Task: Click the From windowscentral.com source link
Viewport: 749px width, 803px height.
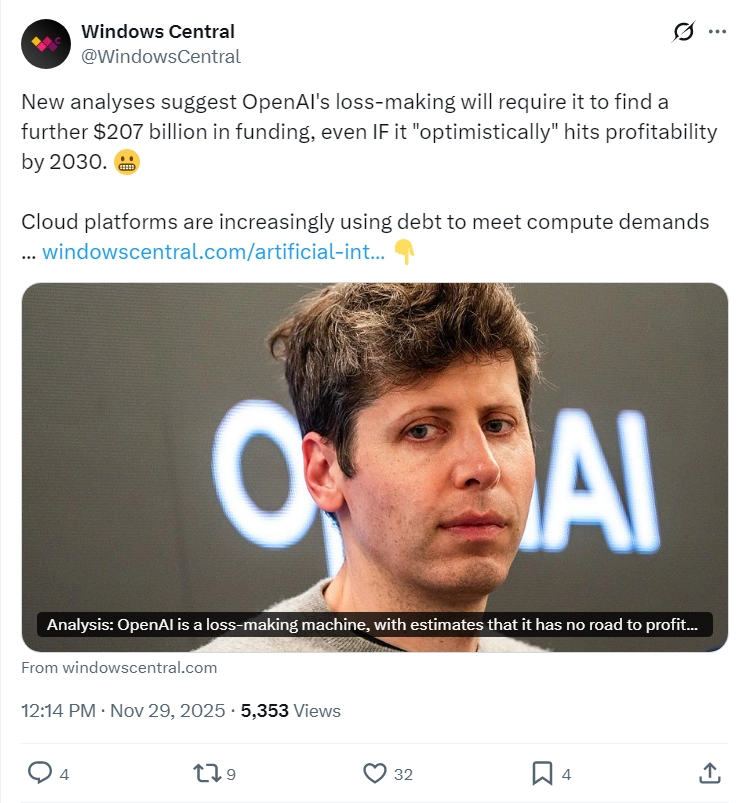Action: pyautogui.click(x=120, y=667)
